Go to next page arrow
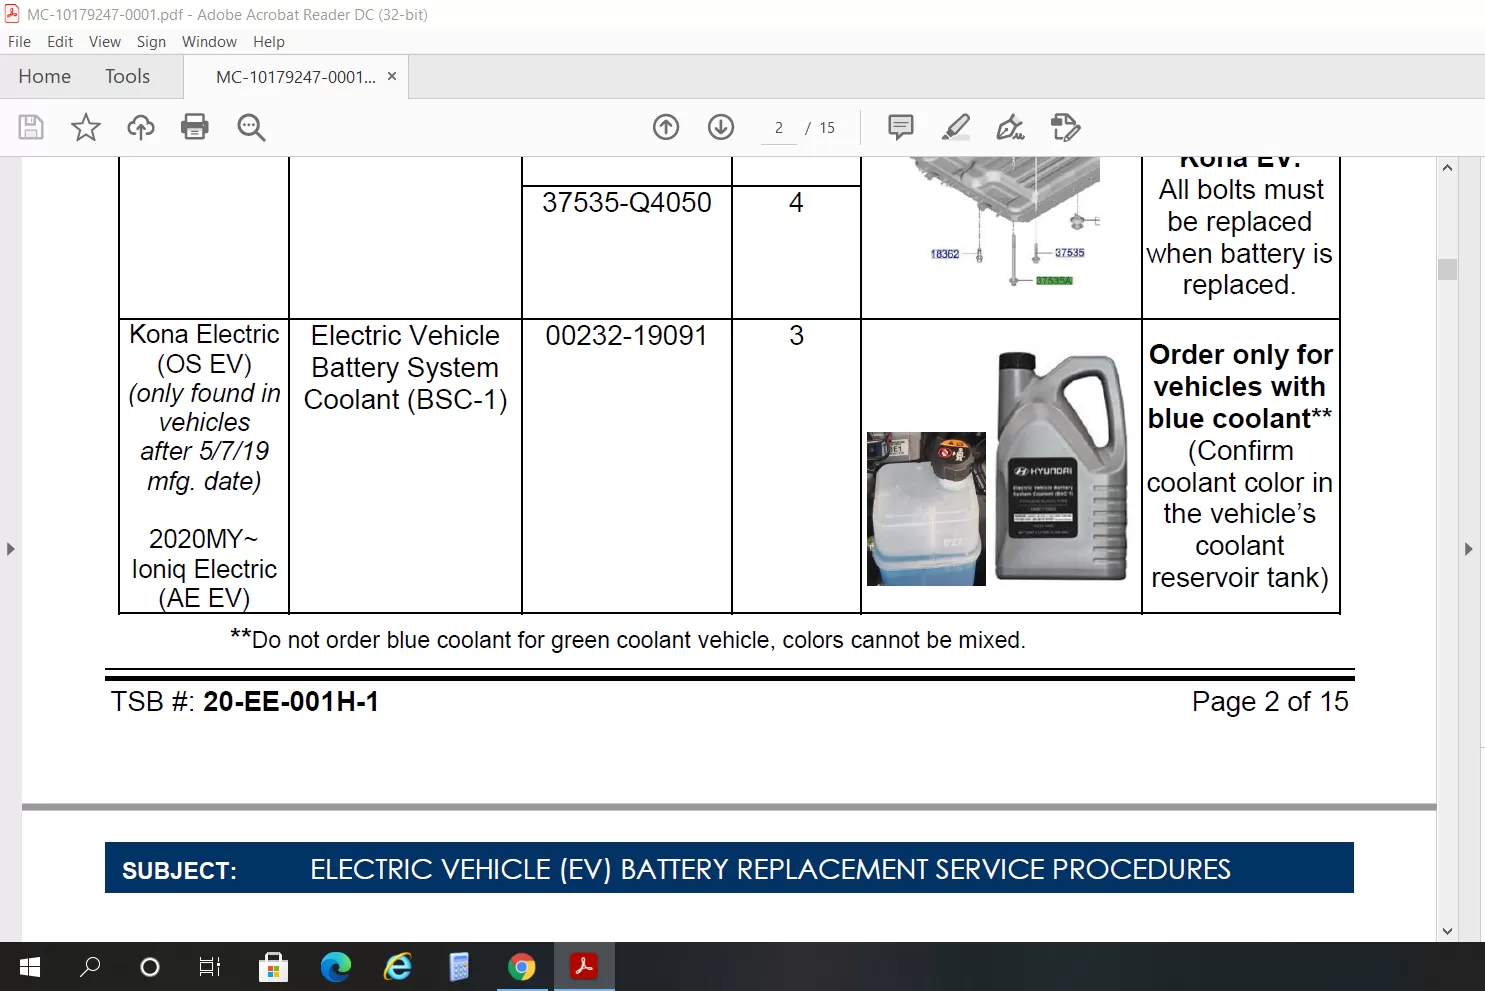The image size is (1485, 991). (x=721, y=127)
